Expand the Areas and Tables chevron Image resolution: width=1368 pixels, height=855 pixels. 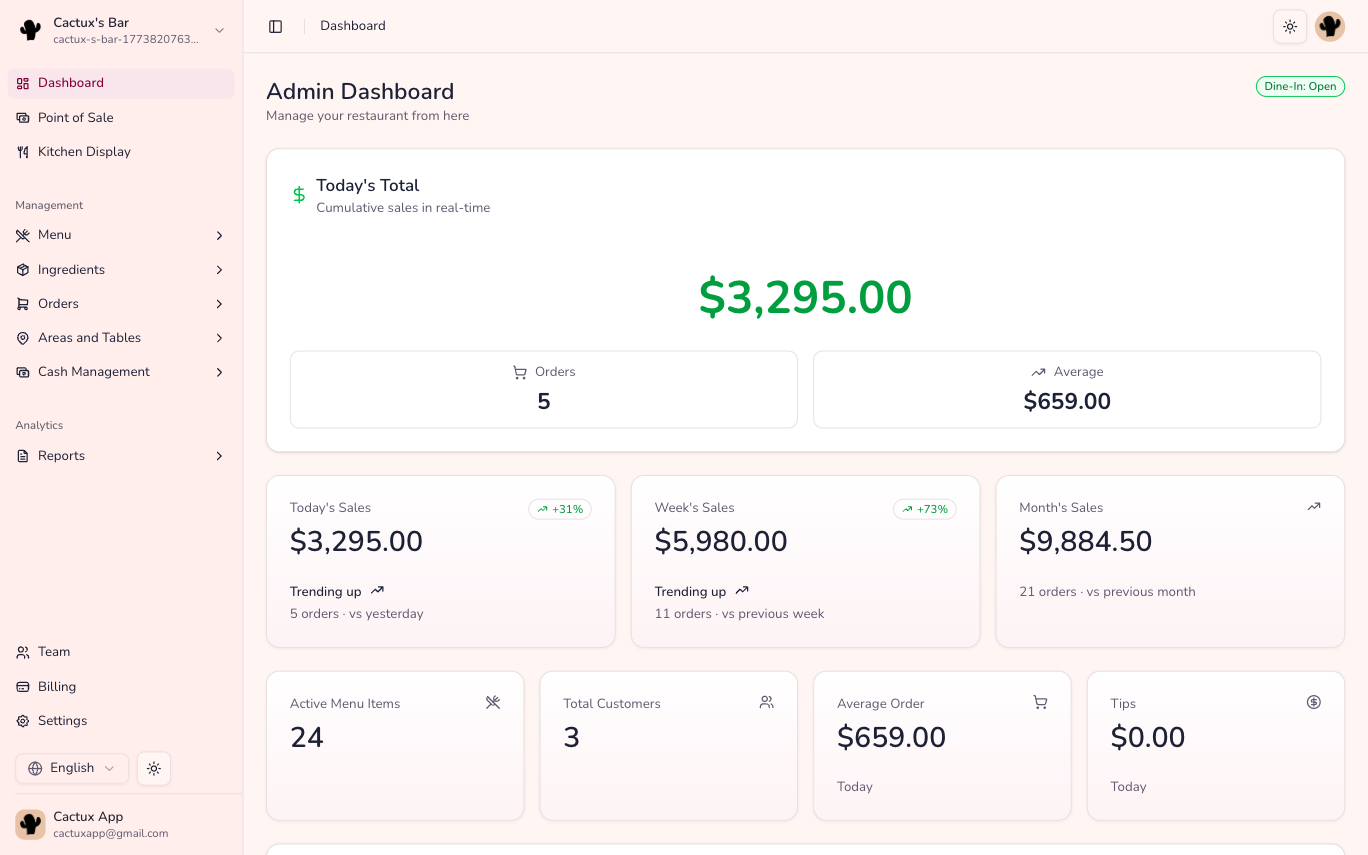click(x=219, y=338)
